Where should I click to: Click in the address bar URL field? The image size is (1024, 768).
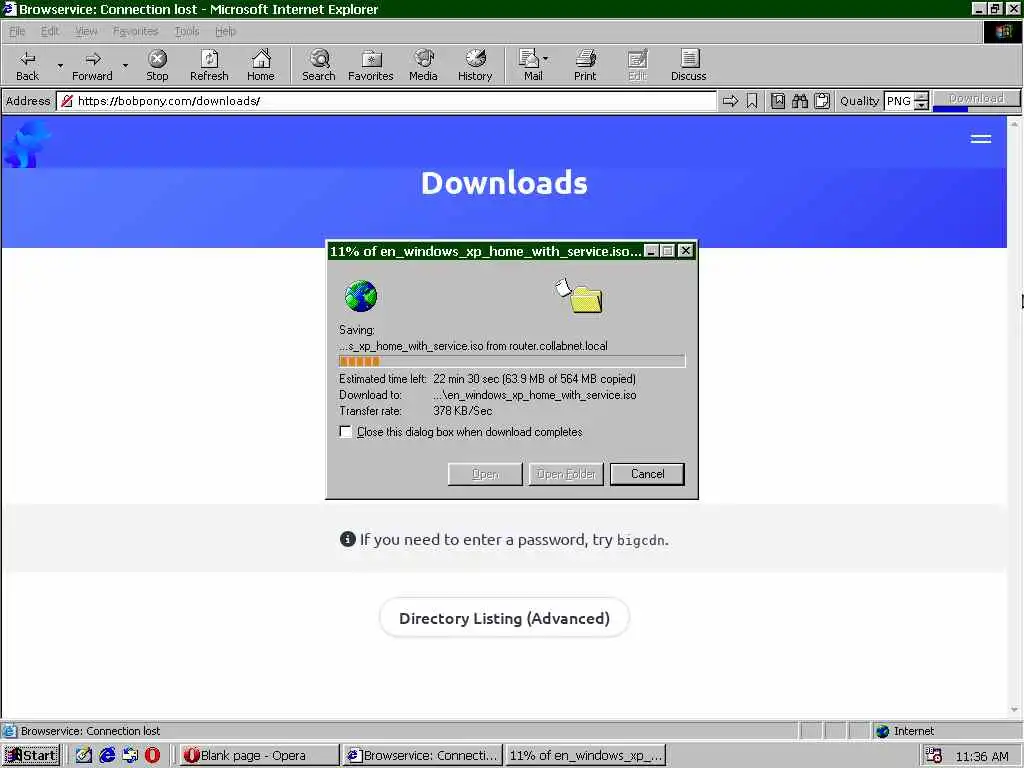click(x=387, y=101)
